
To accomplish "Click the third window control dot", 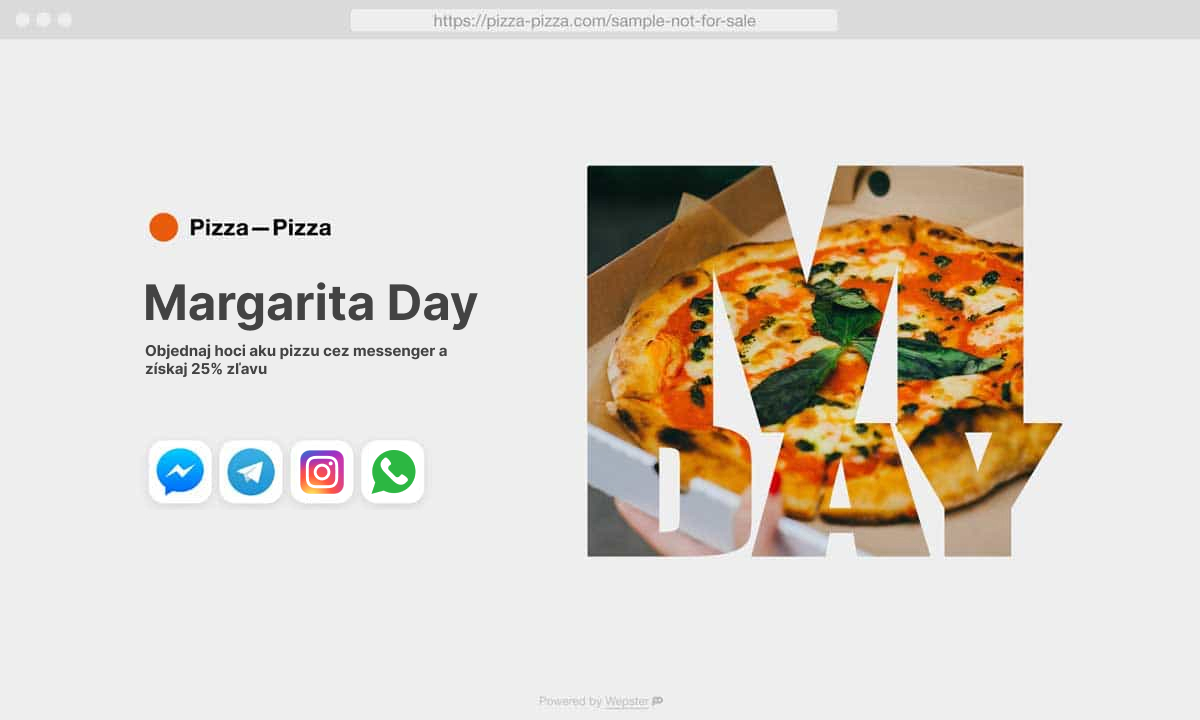I will (64, 20).
